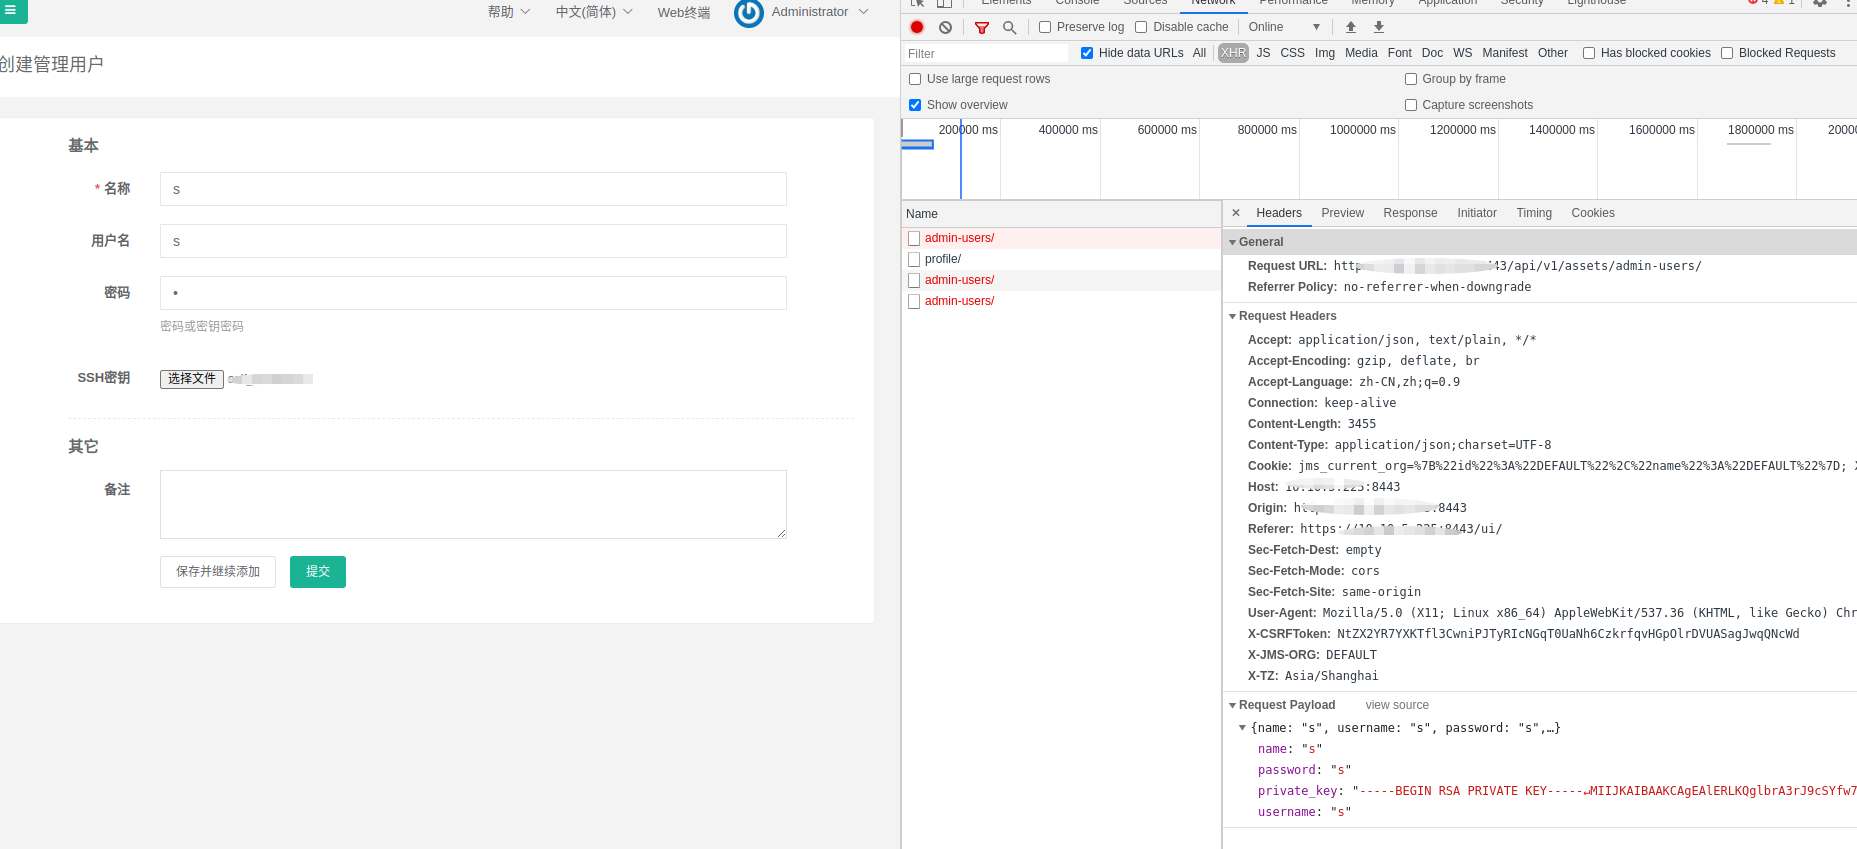Open network search with magnifier icon
Screen dimensions: 1857x849
(x=1010, y=27)
